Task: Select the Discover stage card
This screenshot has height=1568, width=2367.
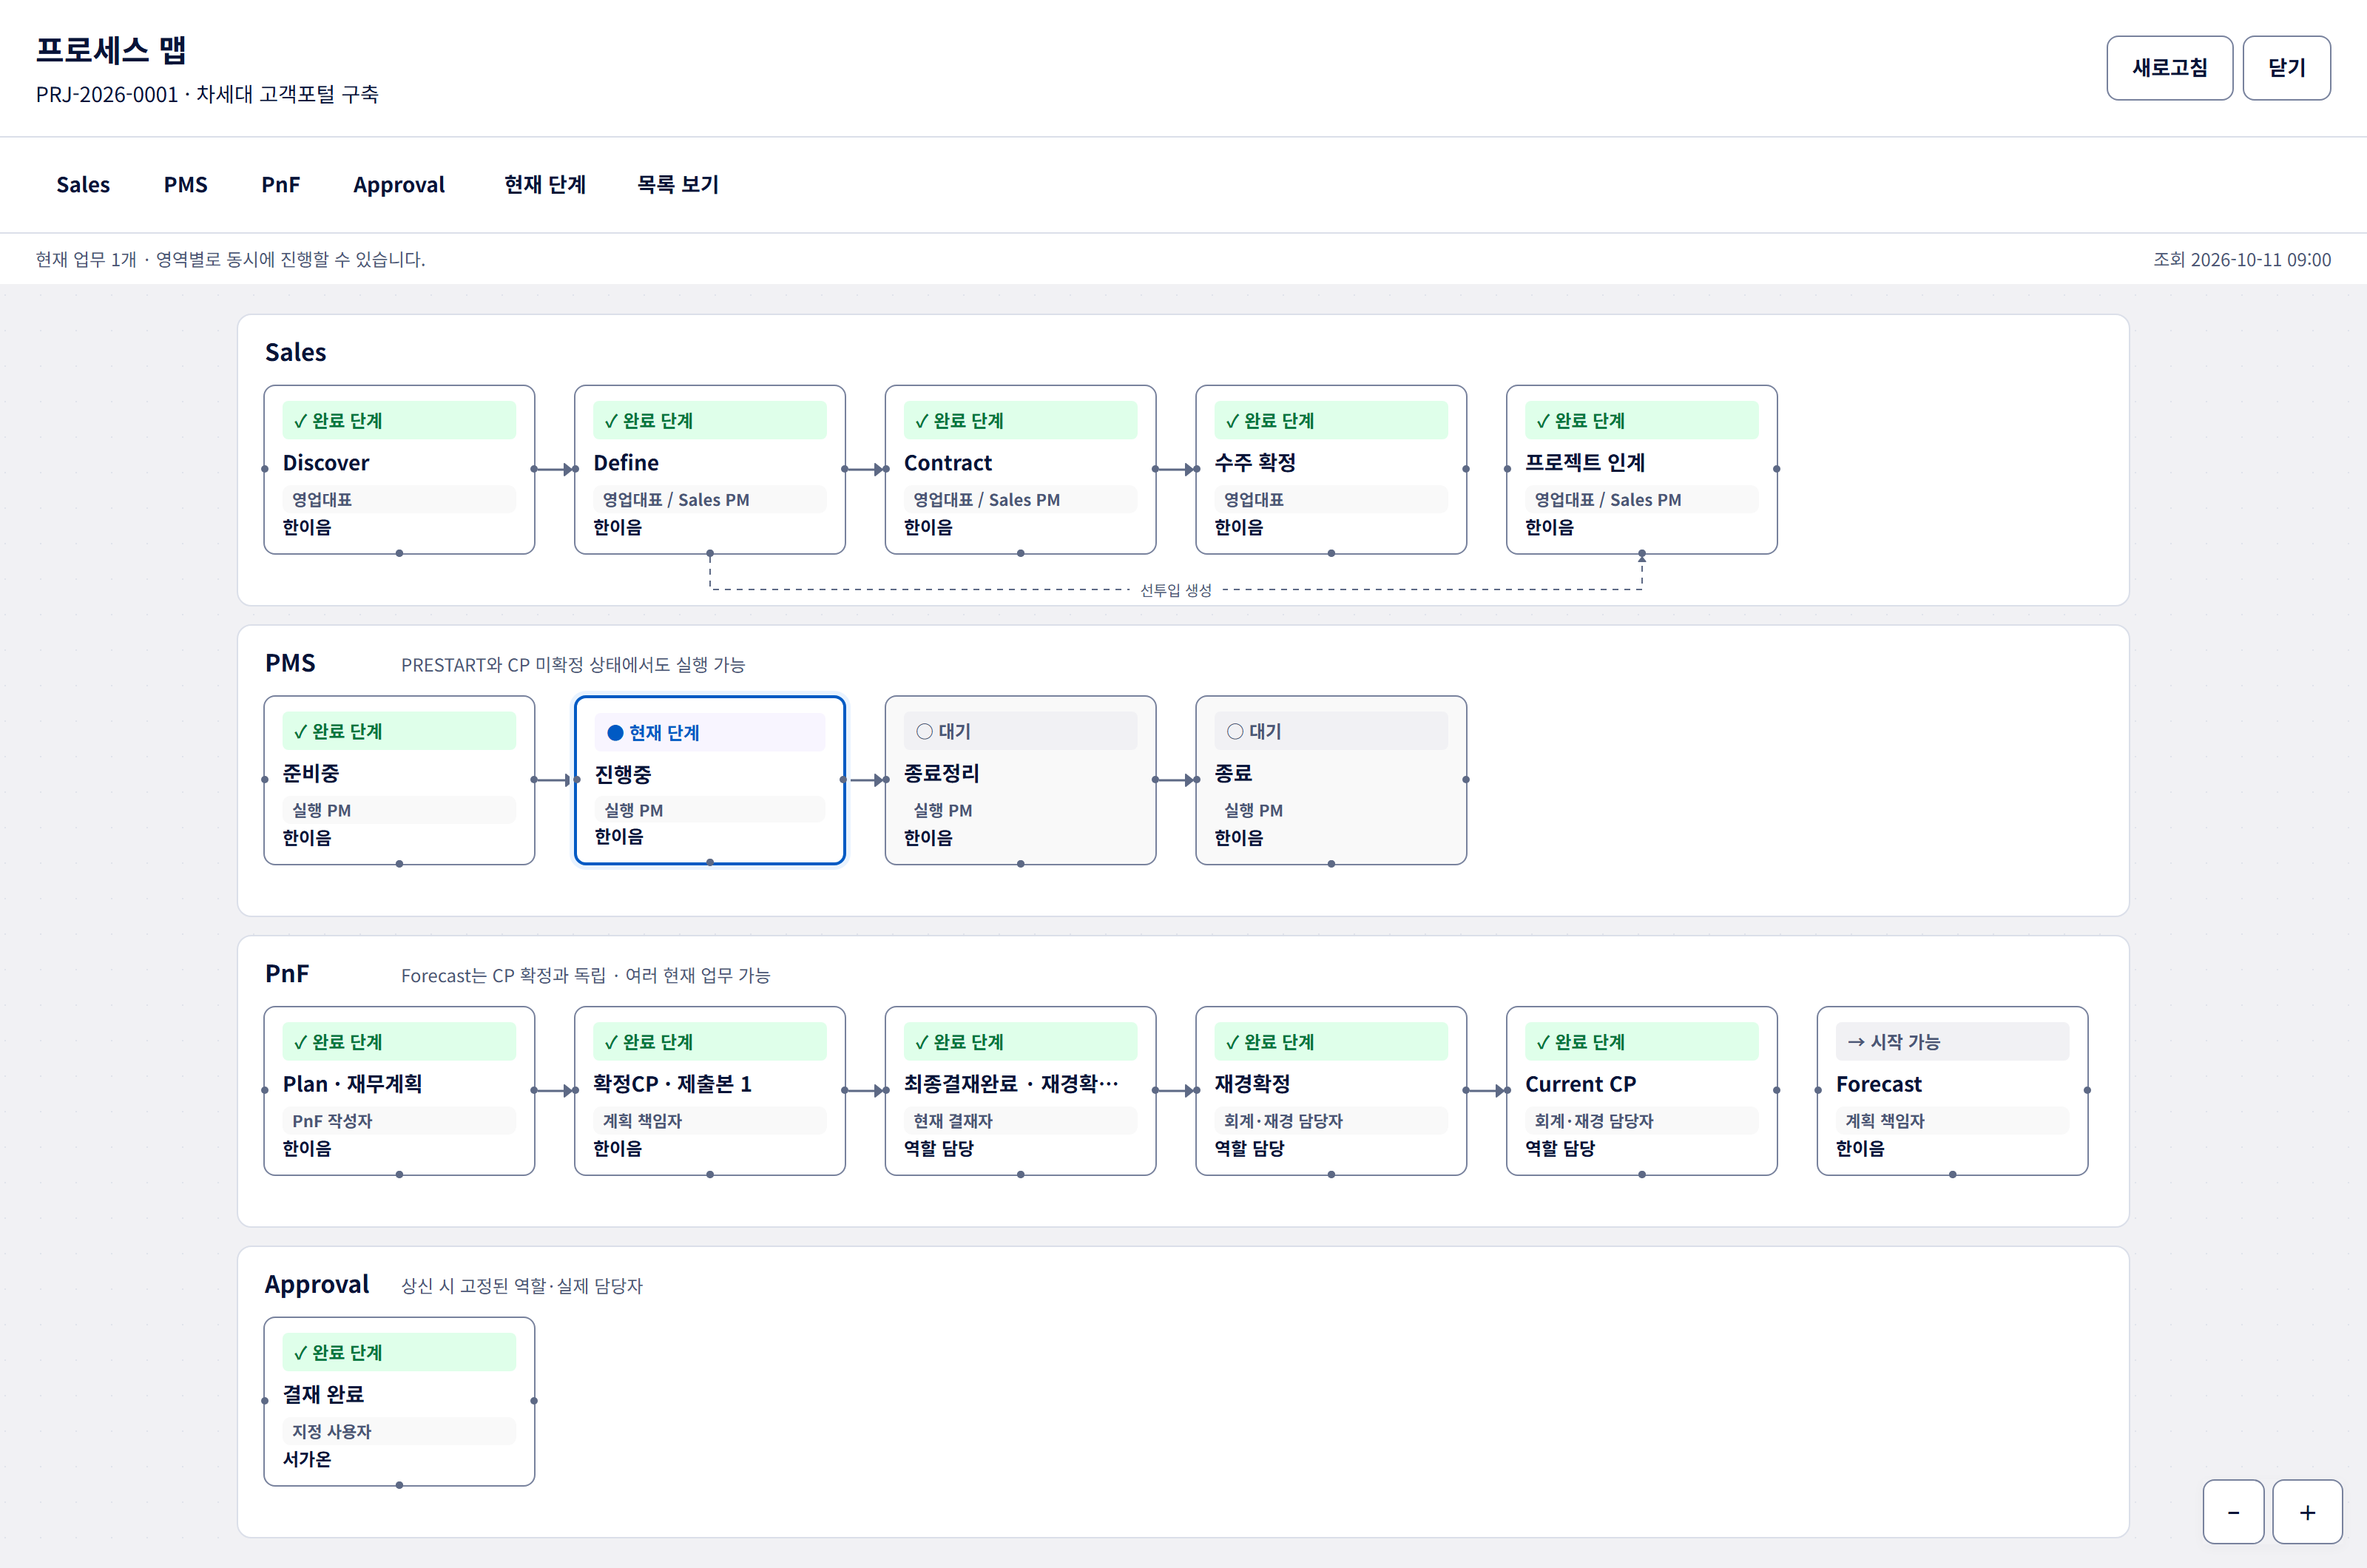Action: point(399,469)
